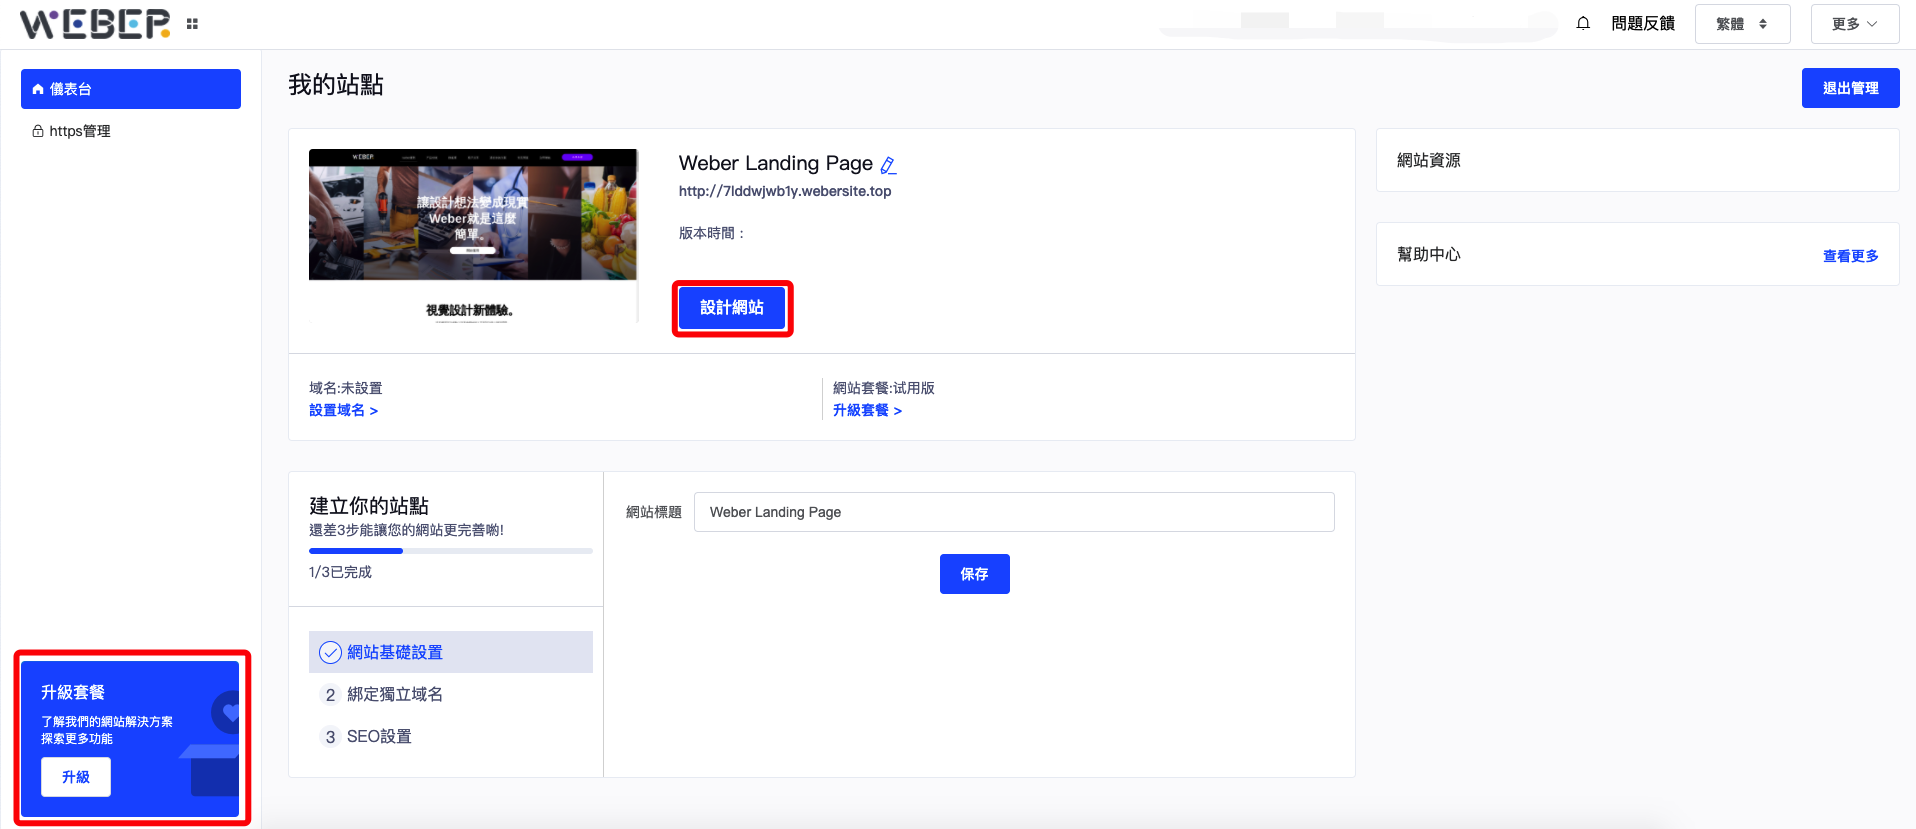Image resolution: width=1916 pixels, height=829 pixels.
Task: Click the 我的站點 page heading
Action: (336, 85)
